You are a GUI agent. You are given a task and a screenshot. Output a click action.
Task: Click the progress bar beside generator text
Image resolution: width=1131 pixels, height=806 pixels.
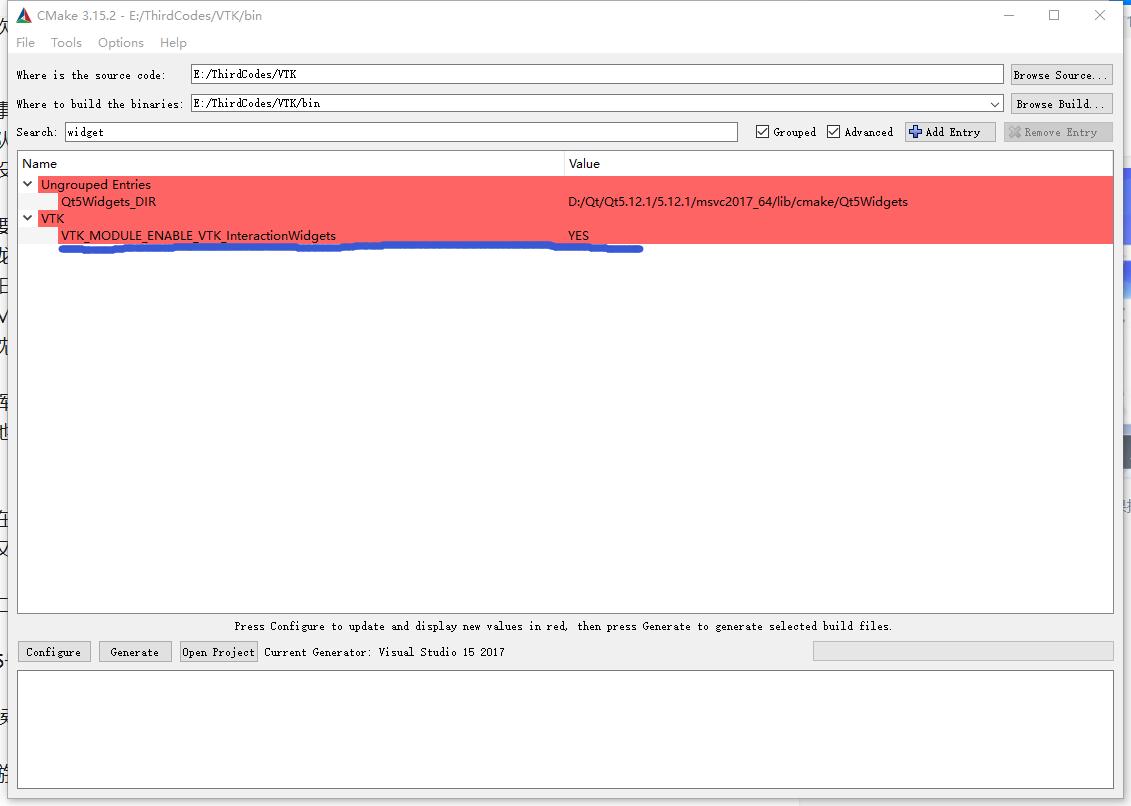tap(963, 651)
